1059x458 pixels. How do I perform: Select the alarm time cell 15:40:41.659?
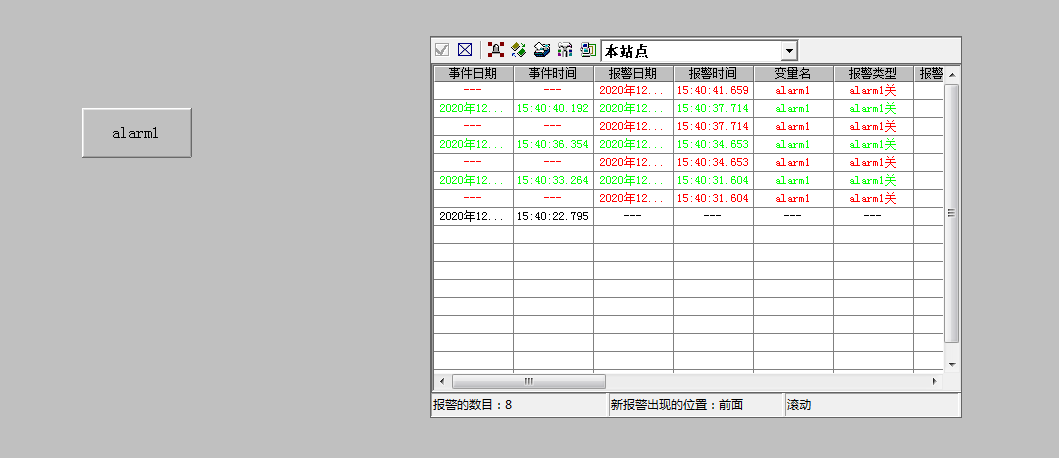(713, 91)
